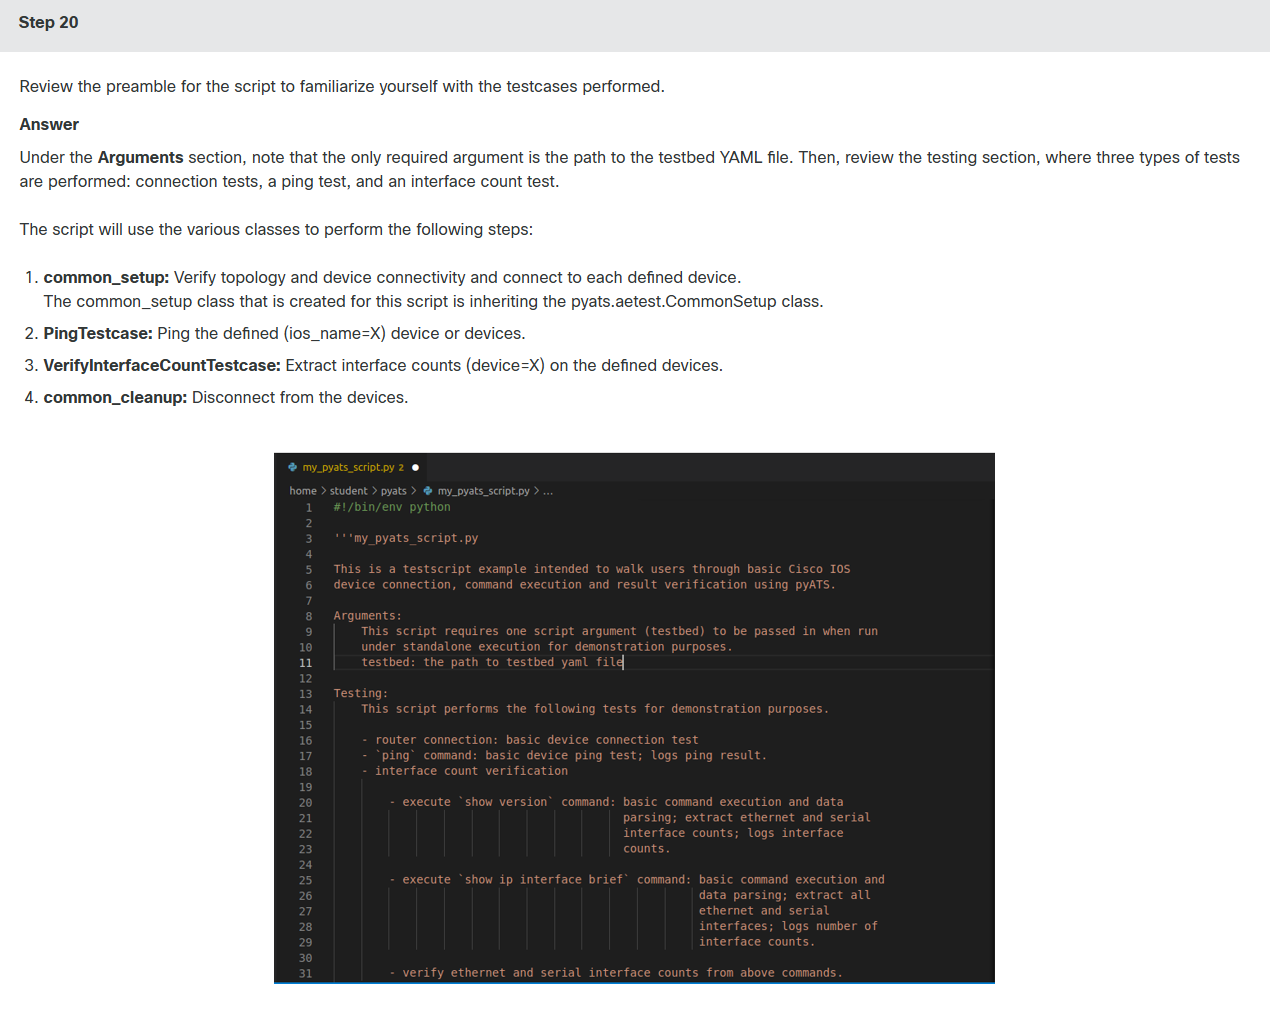This screenshot has width=1270, height=1011.
Task: Open the 'pyats' breadcrumb segment
Action: pyautogui.click(x=394, y=491)
